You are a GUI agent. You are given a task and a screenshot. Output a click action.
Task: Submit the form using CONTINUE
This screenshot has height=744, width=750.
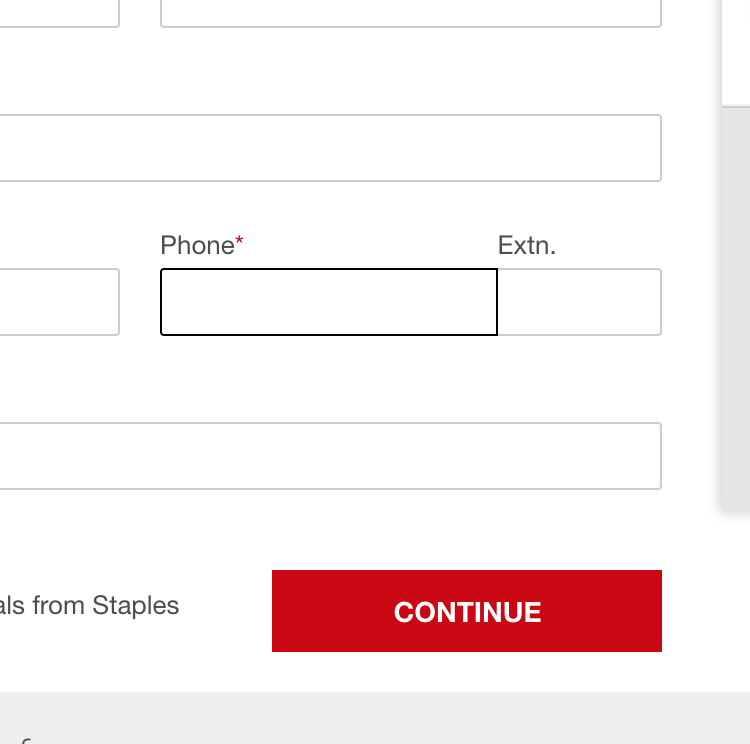[467, 611]
